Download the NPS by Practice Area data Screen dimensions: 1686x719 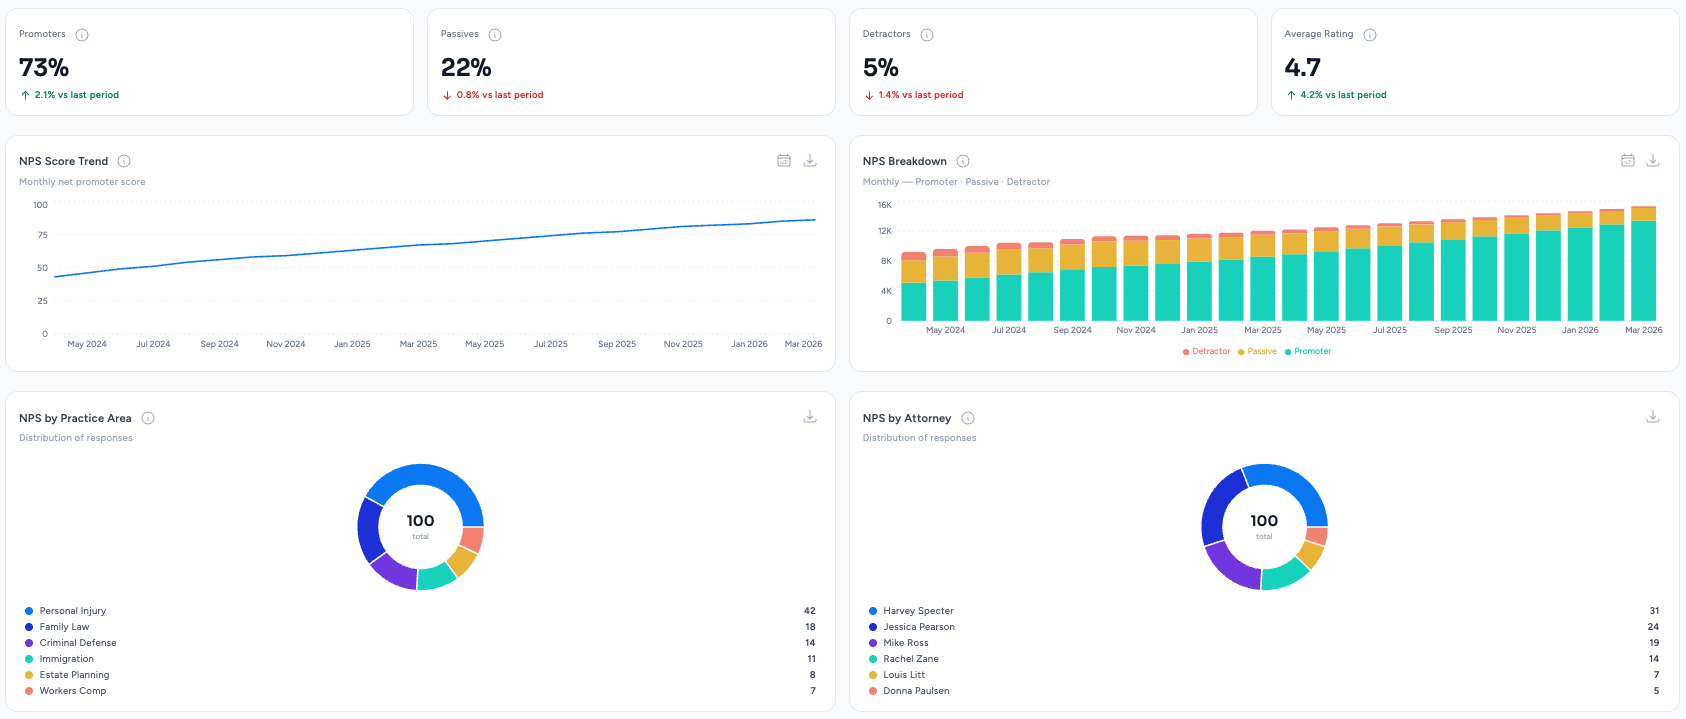pyautogui.click(x=810, y=417)
